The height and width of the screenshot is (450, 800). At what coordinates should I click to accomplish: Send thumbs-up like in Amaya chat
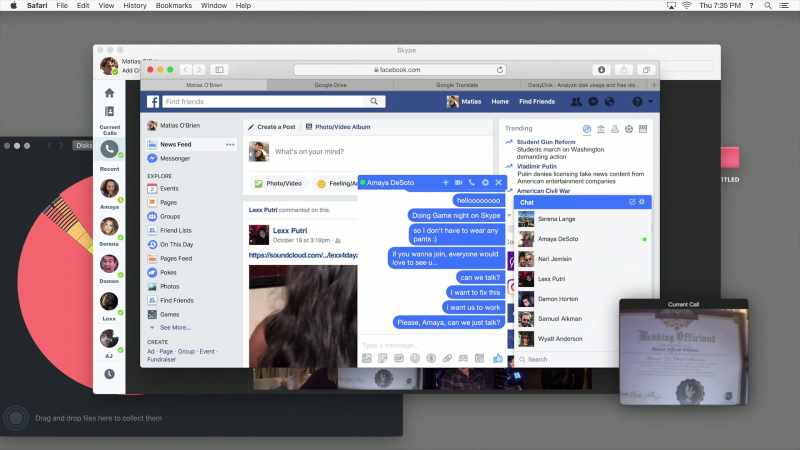(497, 359)
